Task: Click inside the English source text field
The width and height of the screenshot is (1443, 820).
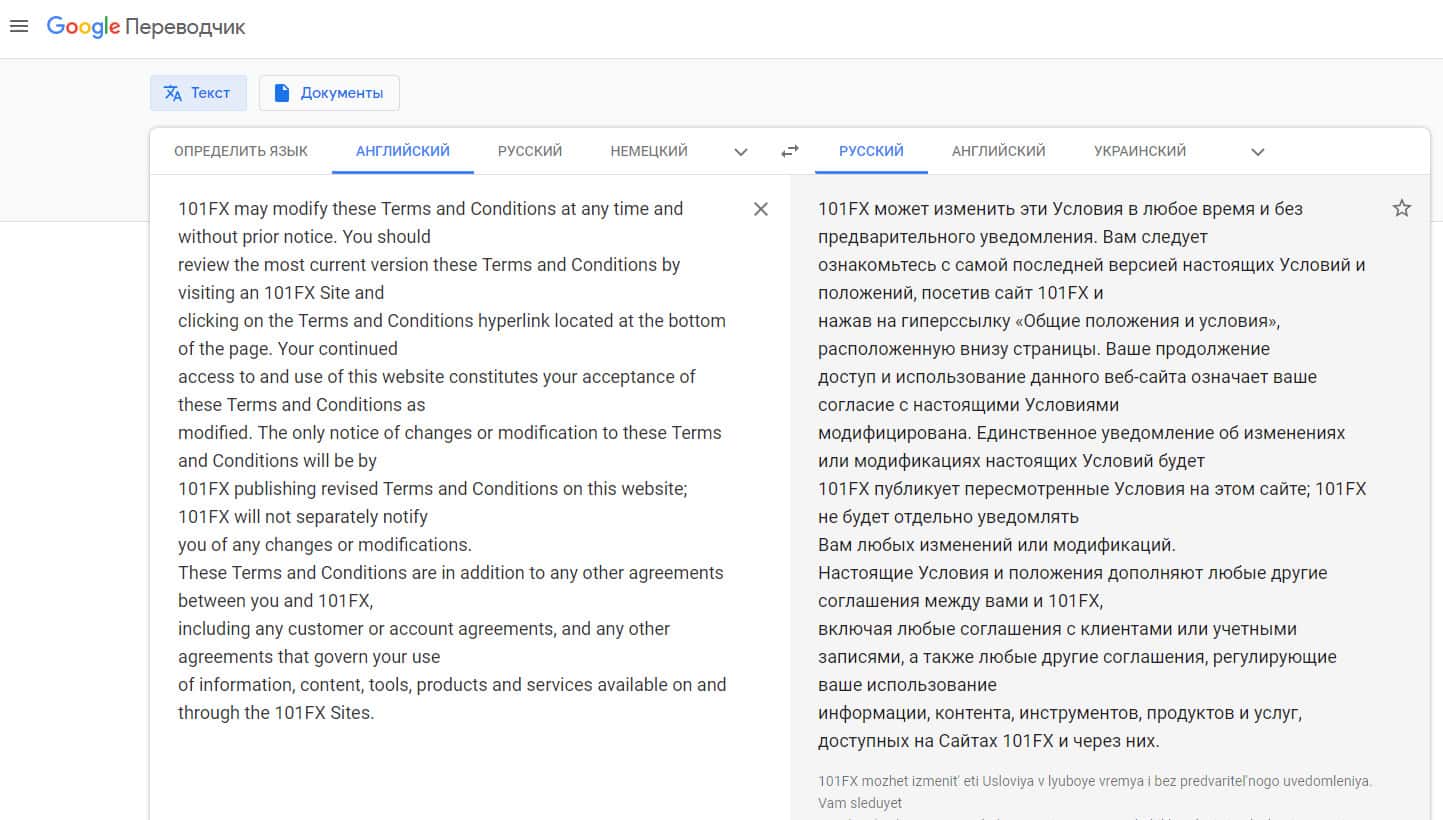Action: pyautogui.click(x=450, y=460)
